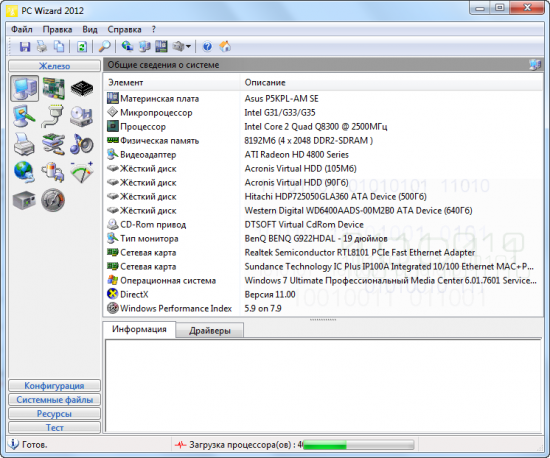Screen dimensions: 550x458
Task: Open the dropdown arrow beside the tools toolbar icon
Action: pos(188,46)
